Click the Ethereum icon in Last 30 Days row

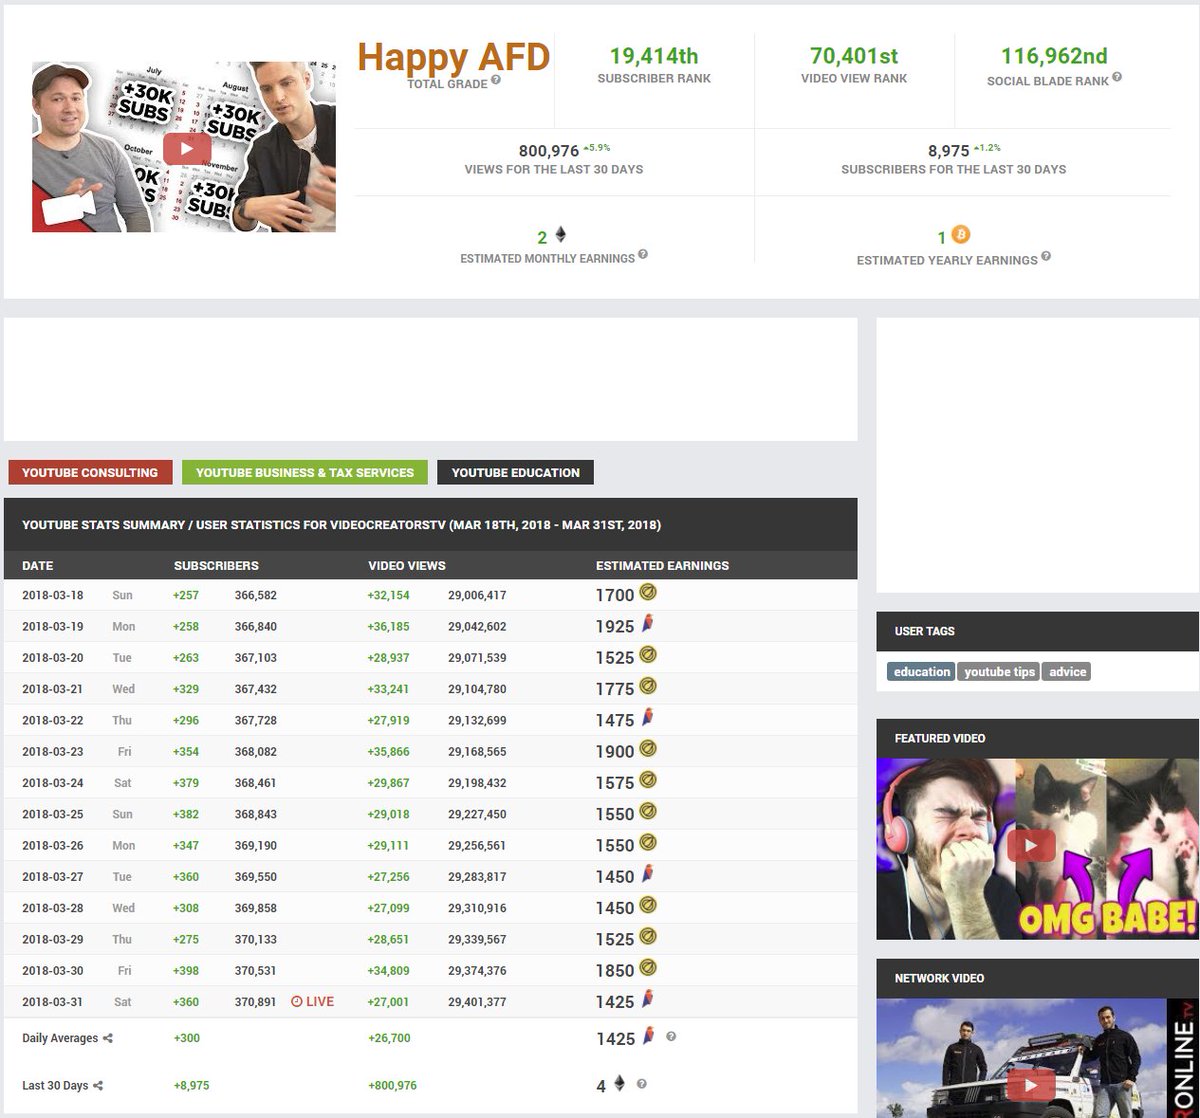pyautogui.click(x=619, y=1084)
